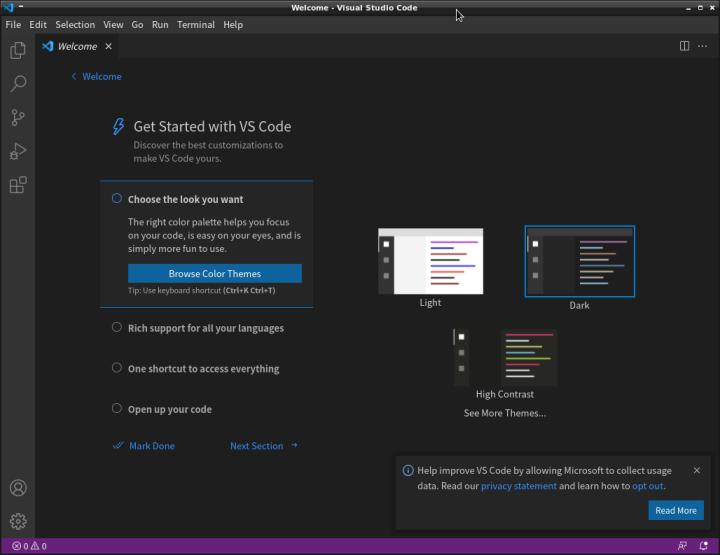Click the 'Ctrl+K Ctrl+T' shortcut tip text

point(249,290)
